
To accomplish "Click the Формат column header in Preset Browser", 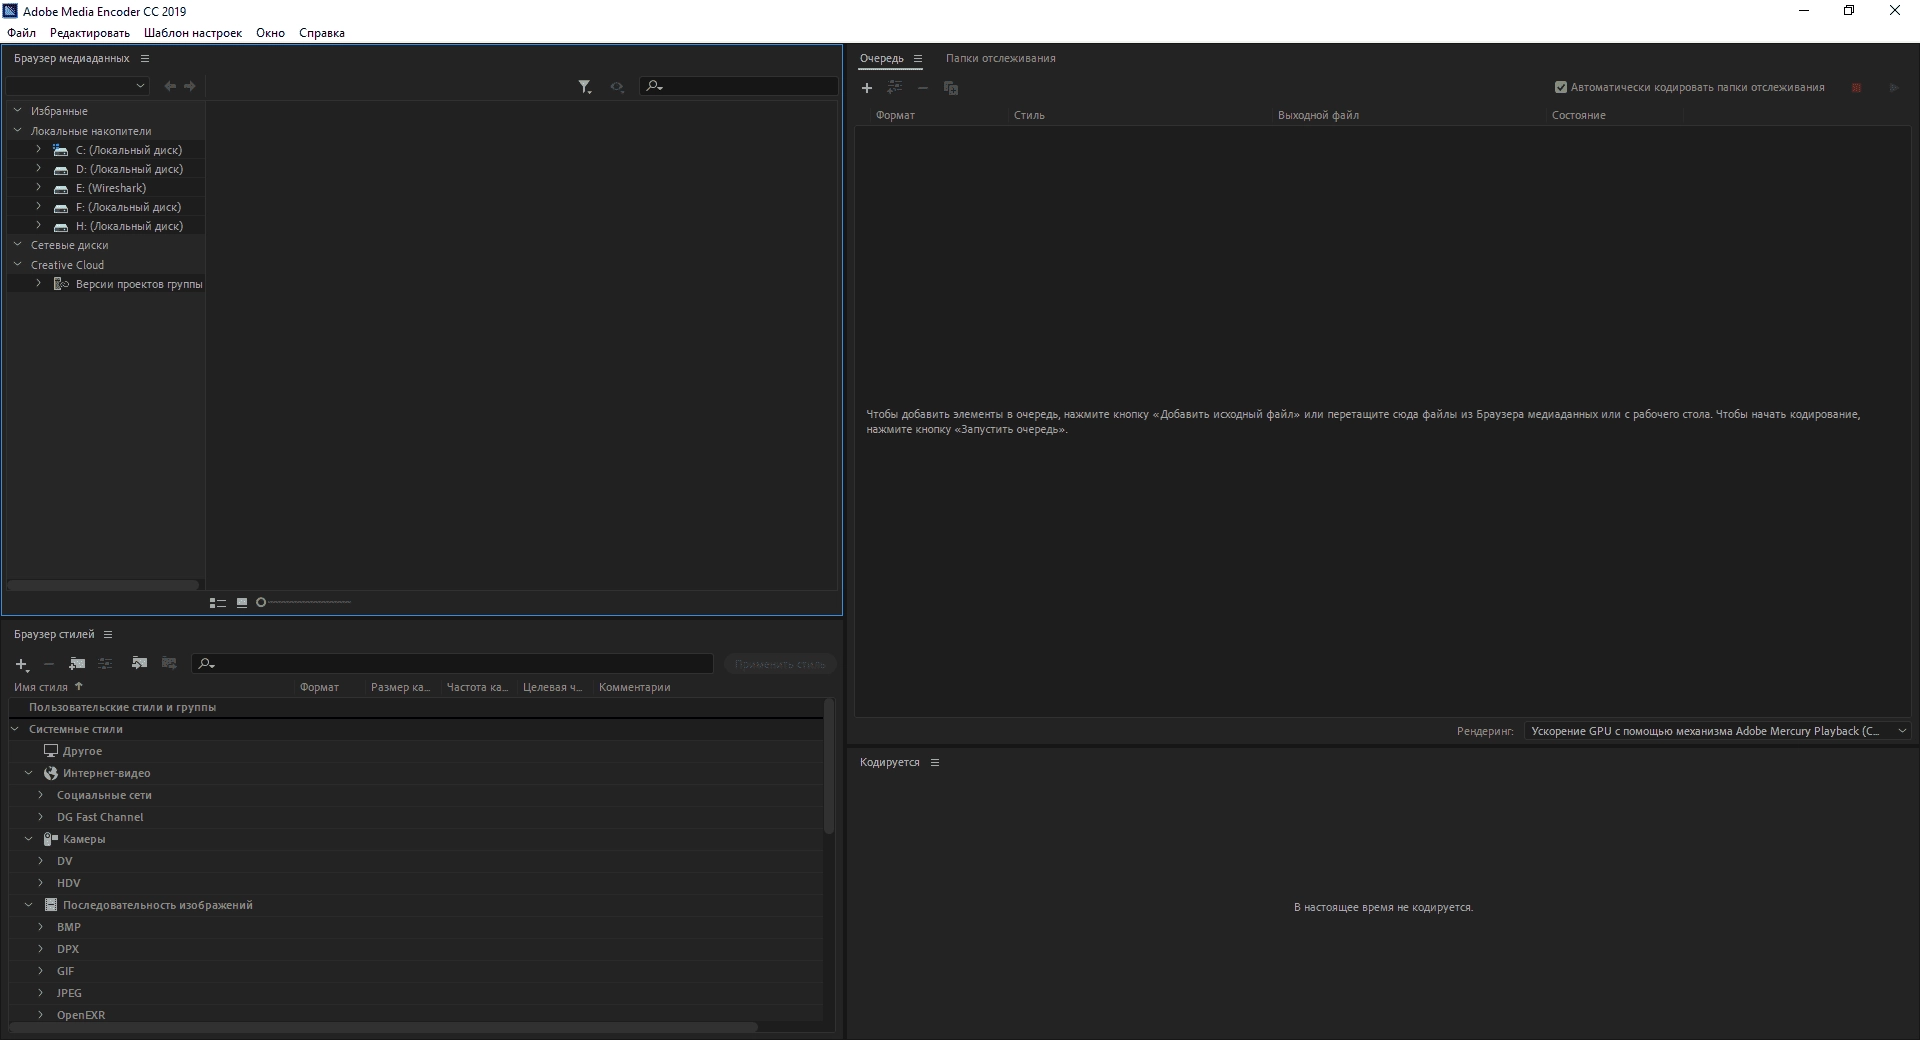I will pyautogui.click(x=319, y=688).
